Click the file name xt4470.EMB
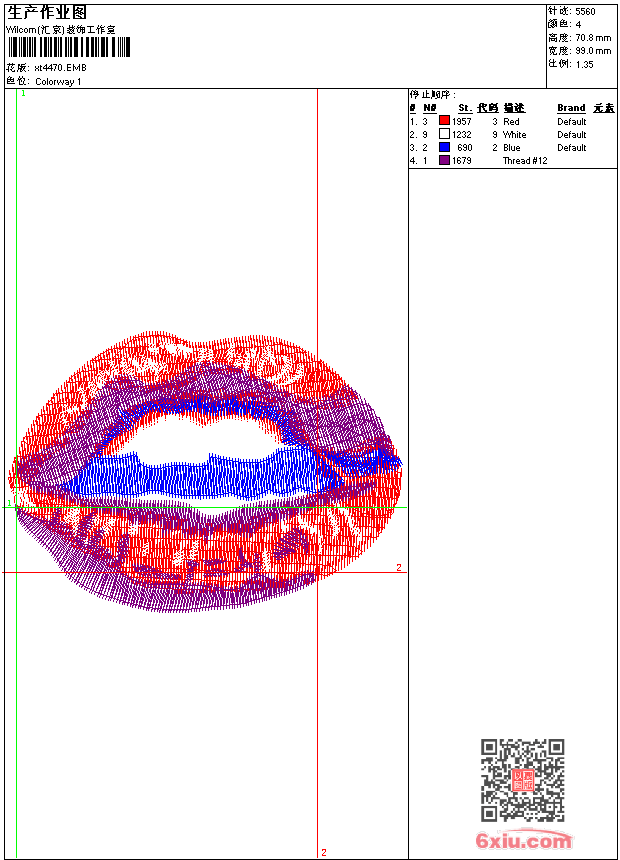The image size is (620, 860). 60,68
